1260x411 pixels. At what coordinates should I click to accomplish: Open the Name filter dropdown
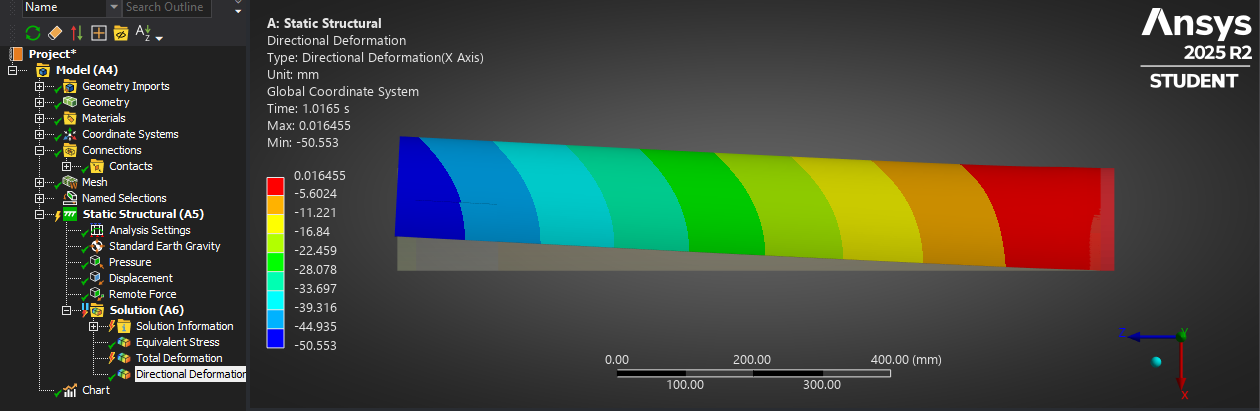pyautogui.click(x=112, y=7)
